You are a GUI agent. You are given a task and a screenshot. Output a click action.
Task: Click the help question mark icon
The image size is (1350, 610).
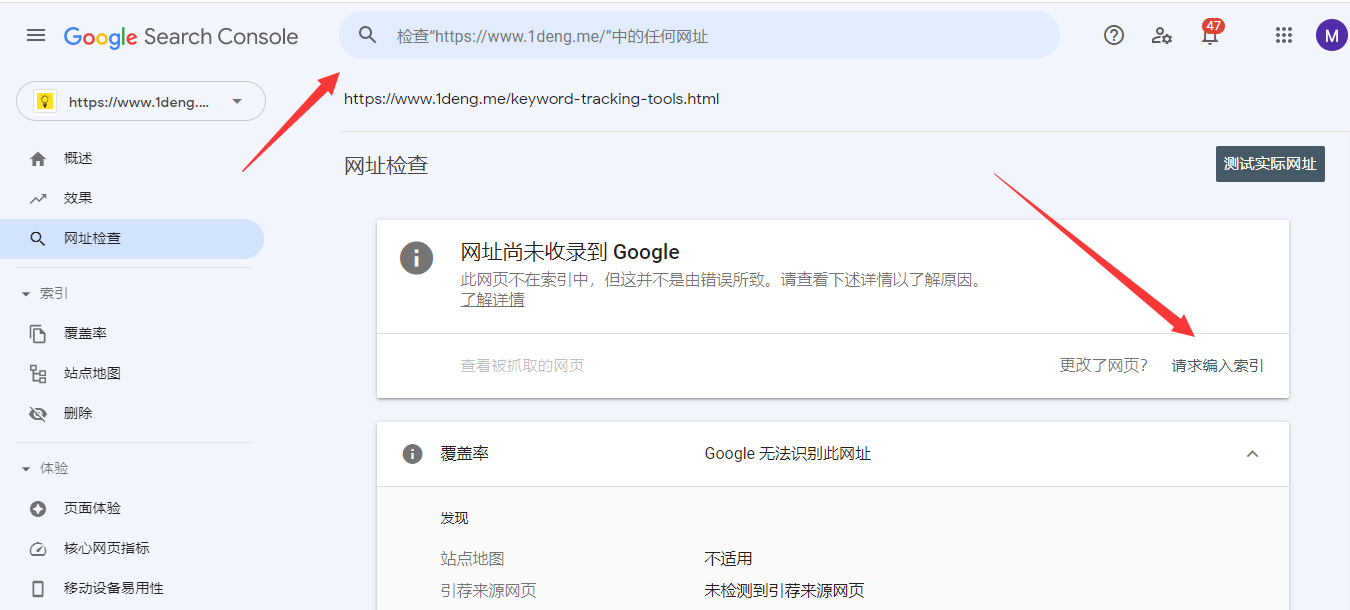click(1113, 35)
